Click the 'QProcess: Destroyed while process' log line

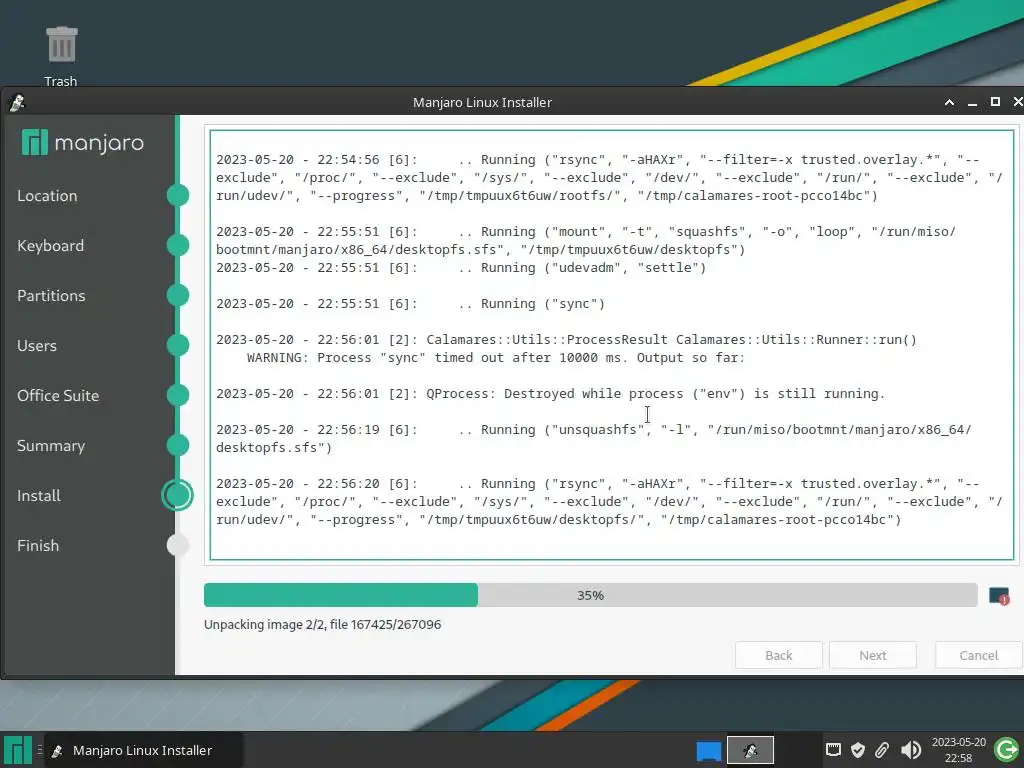551,394
